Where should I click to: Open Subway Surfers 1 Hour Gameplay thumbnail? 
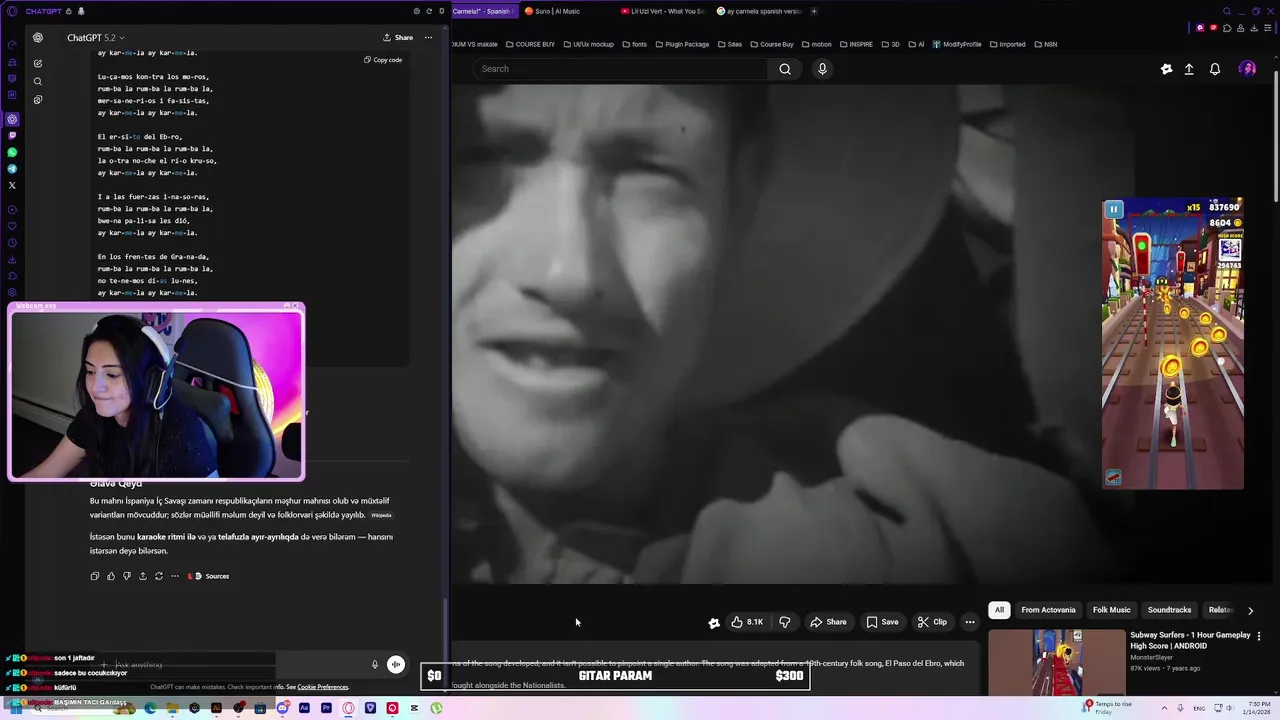(1056, 661)
